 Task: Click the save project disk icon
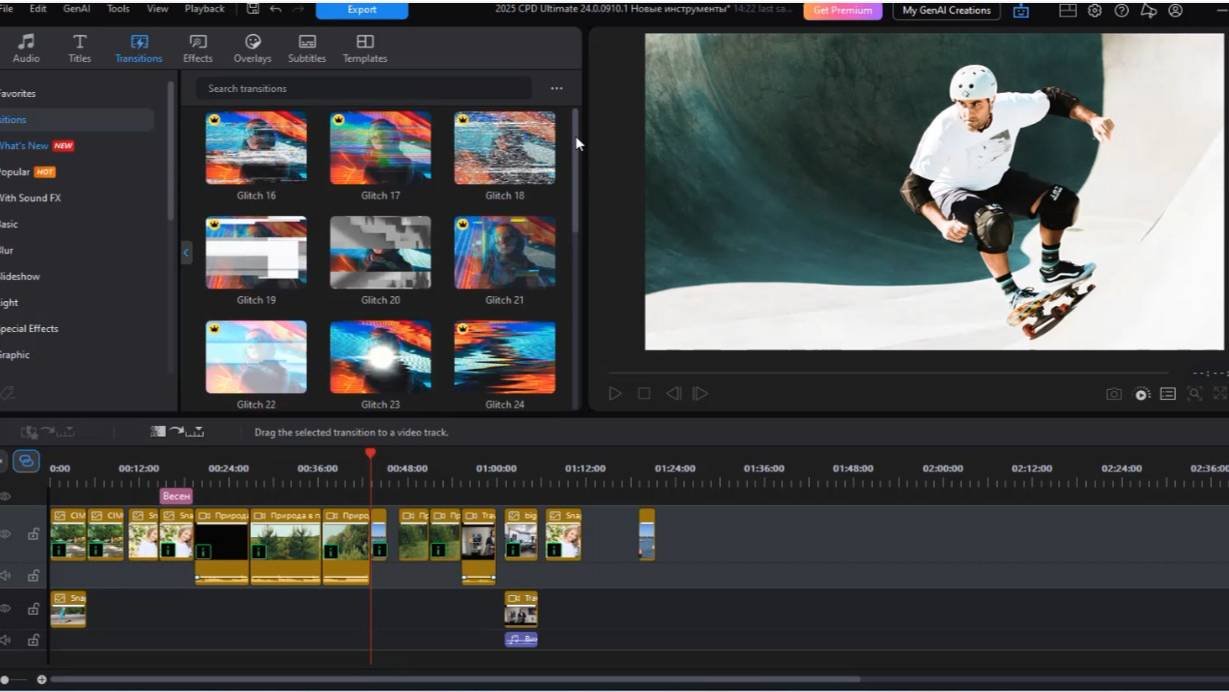[252, 9]
